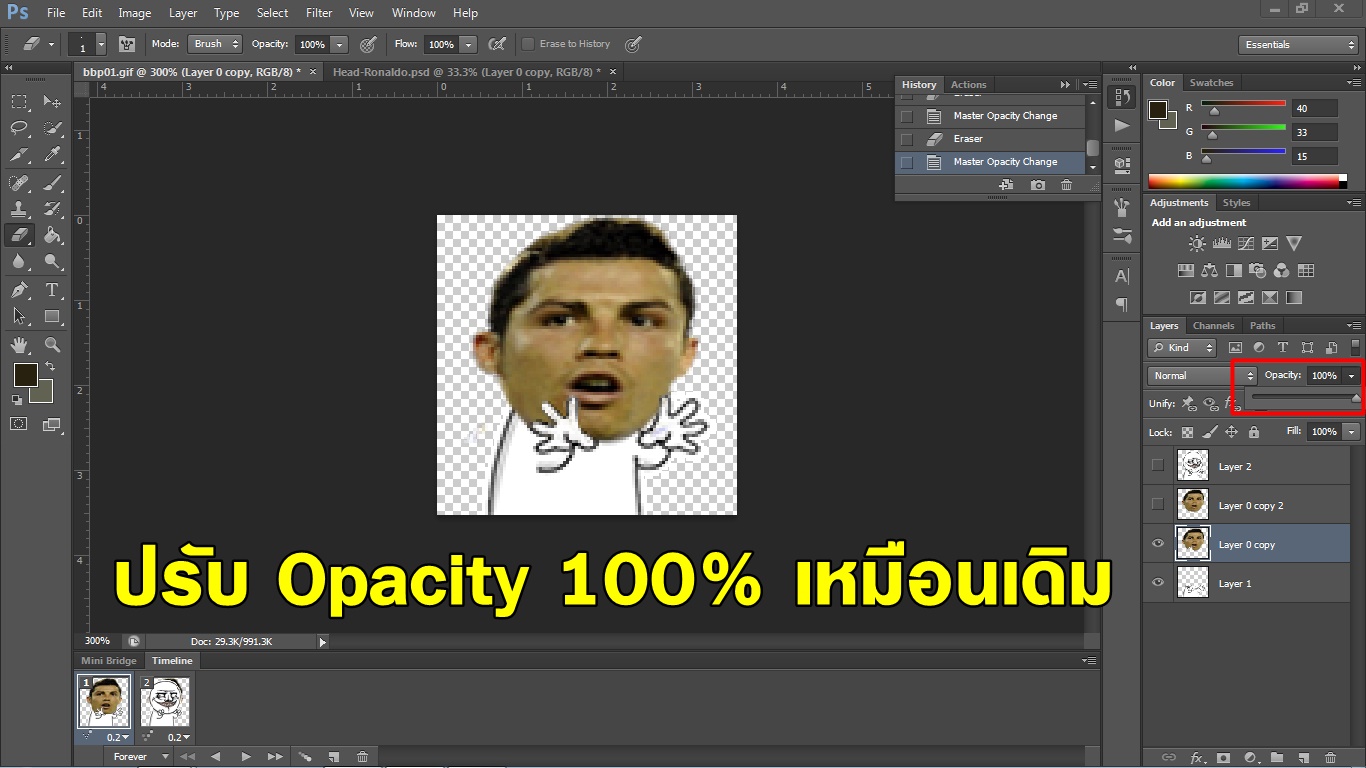Image resolution: width=1366 pixels, height=768 pixels.
Task: Select the first animation frame
Action: click(104, 701)
